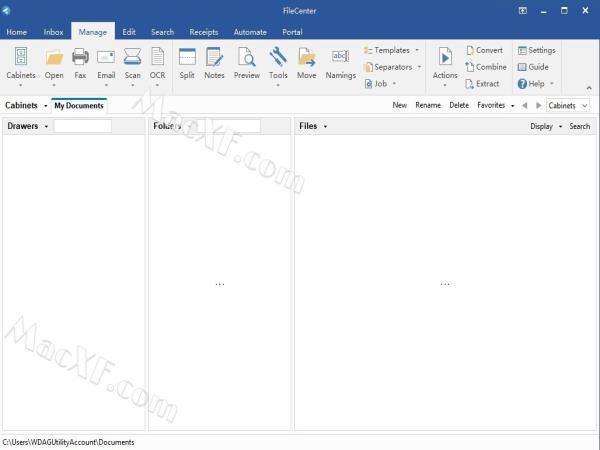600x450 pixels.
Task: Expand the Templates dropdown
Action: click(x=417, y=50)
